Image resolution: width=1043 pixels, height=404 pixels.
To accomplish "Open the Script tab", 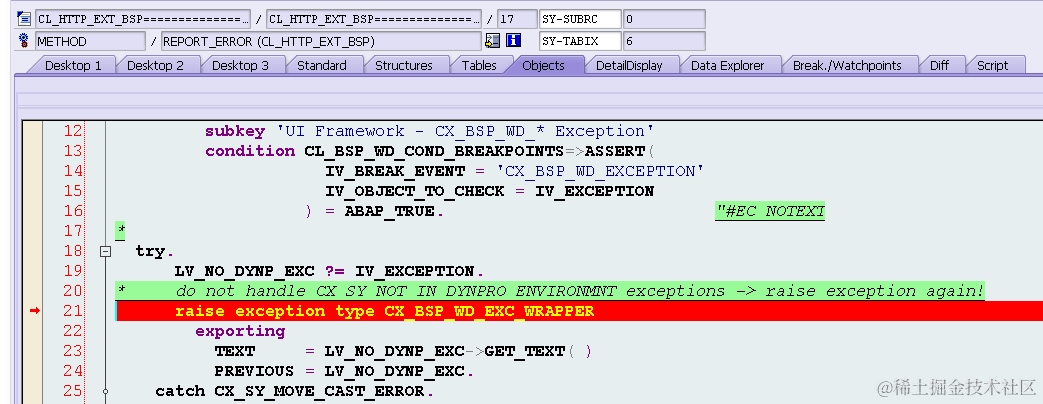I will tap(992, 65).
